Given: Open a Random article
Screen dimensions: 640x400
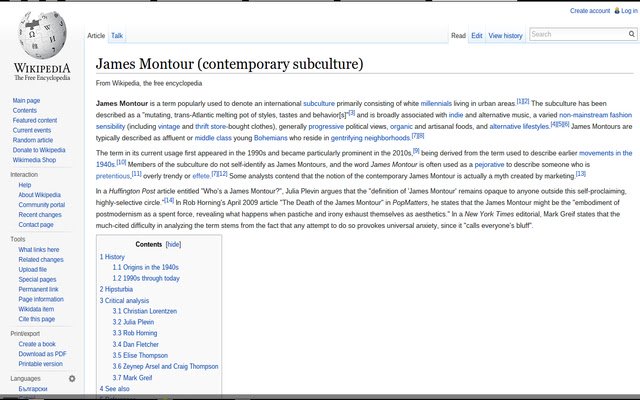Looking at the screenshot, I should tap(33, 140).
